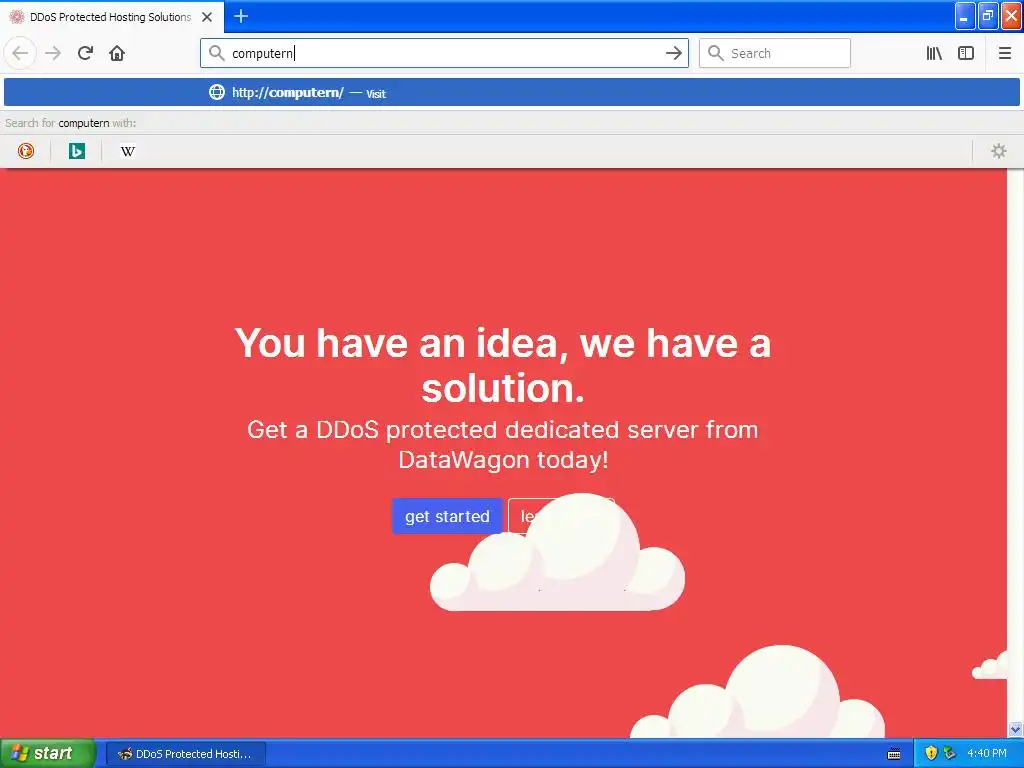This screenshot has width=1024, height=768.
Task: Click the 4:40 PM clock
Action: click(x=987, y=753)
